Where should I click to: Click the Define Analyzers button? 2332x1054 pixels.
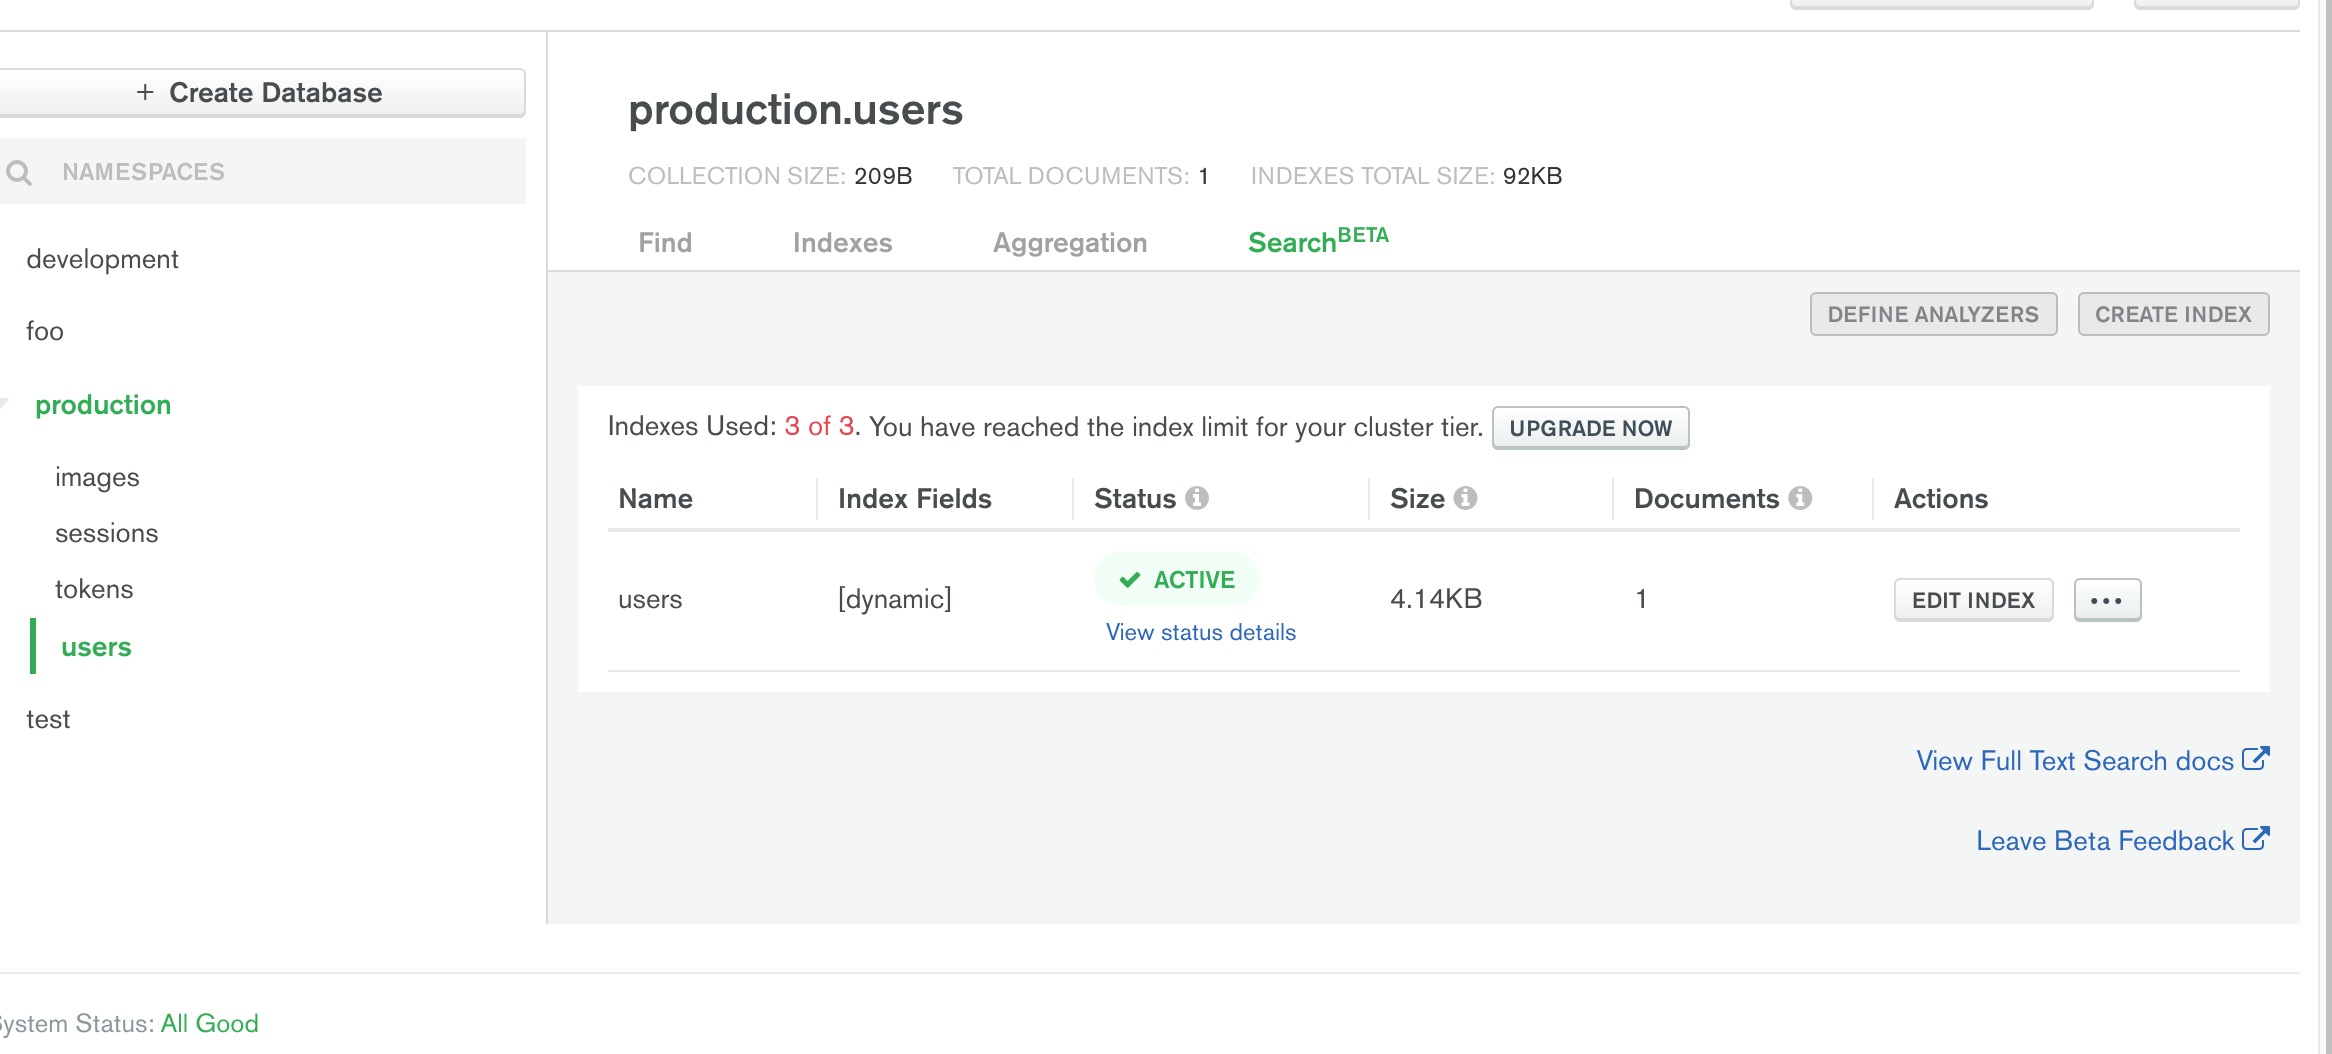[1932, 314]
